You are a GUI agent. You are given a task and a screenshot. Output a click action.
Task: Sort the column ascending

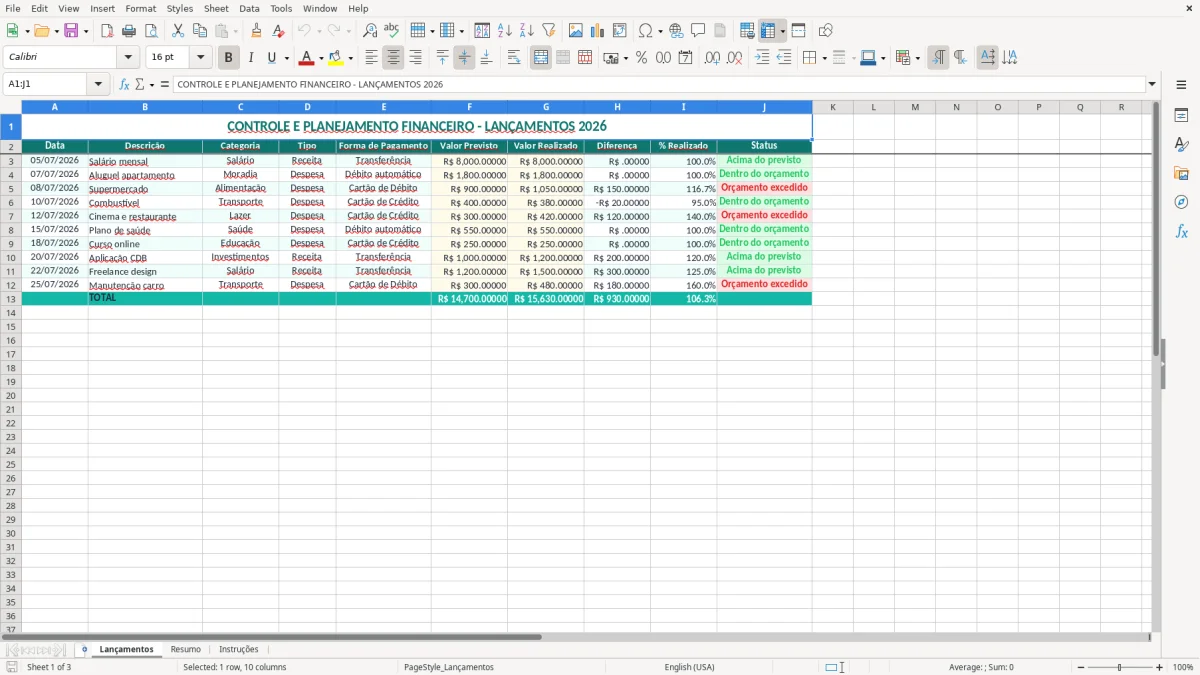coord(504,31)
